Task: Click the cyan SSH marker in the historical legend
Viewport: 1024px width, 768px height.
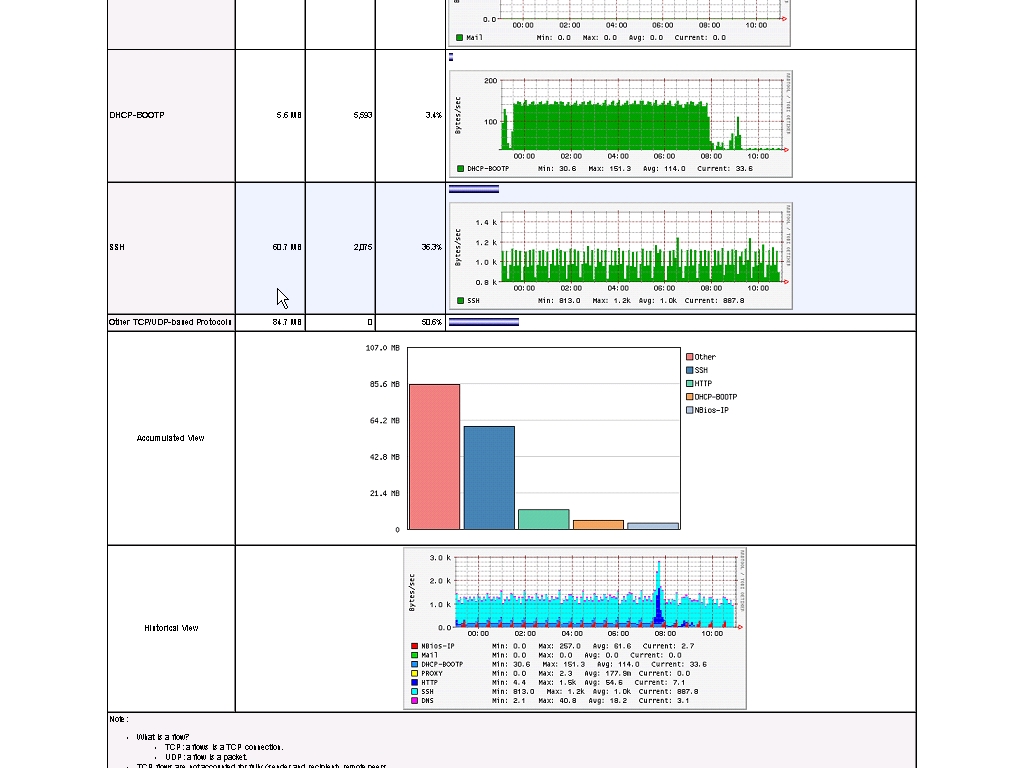Action: coord(414,692)
